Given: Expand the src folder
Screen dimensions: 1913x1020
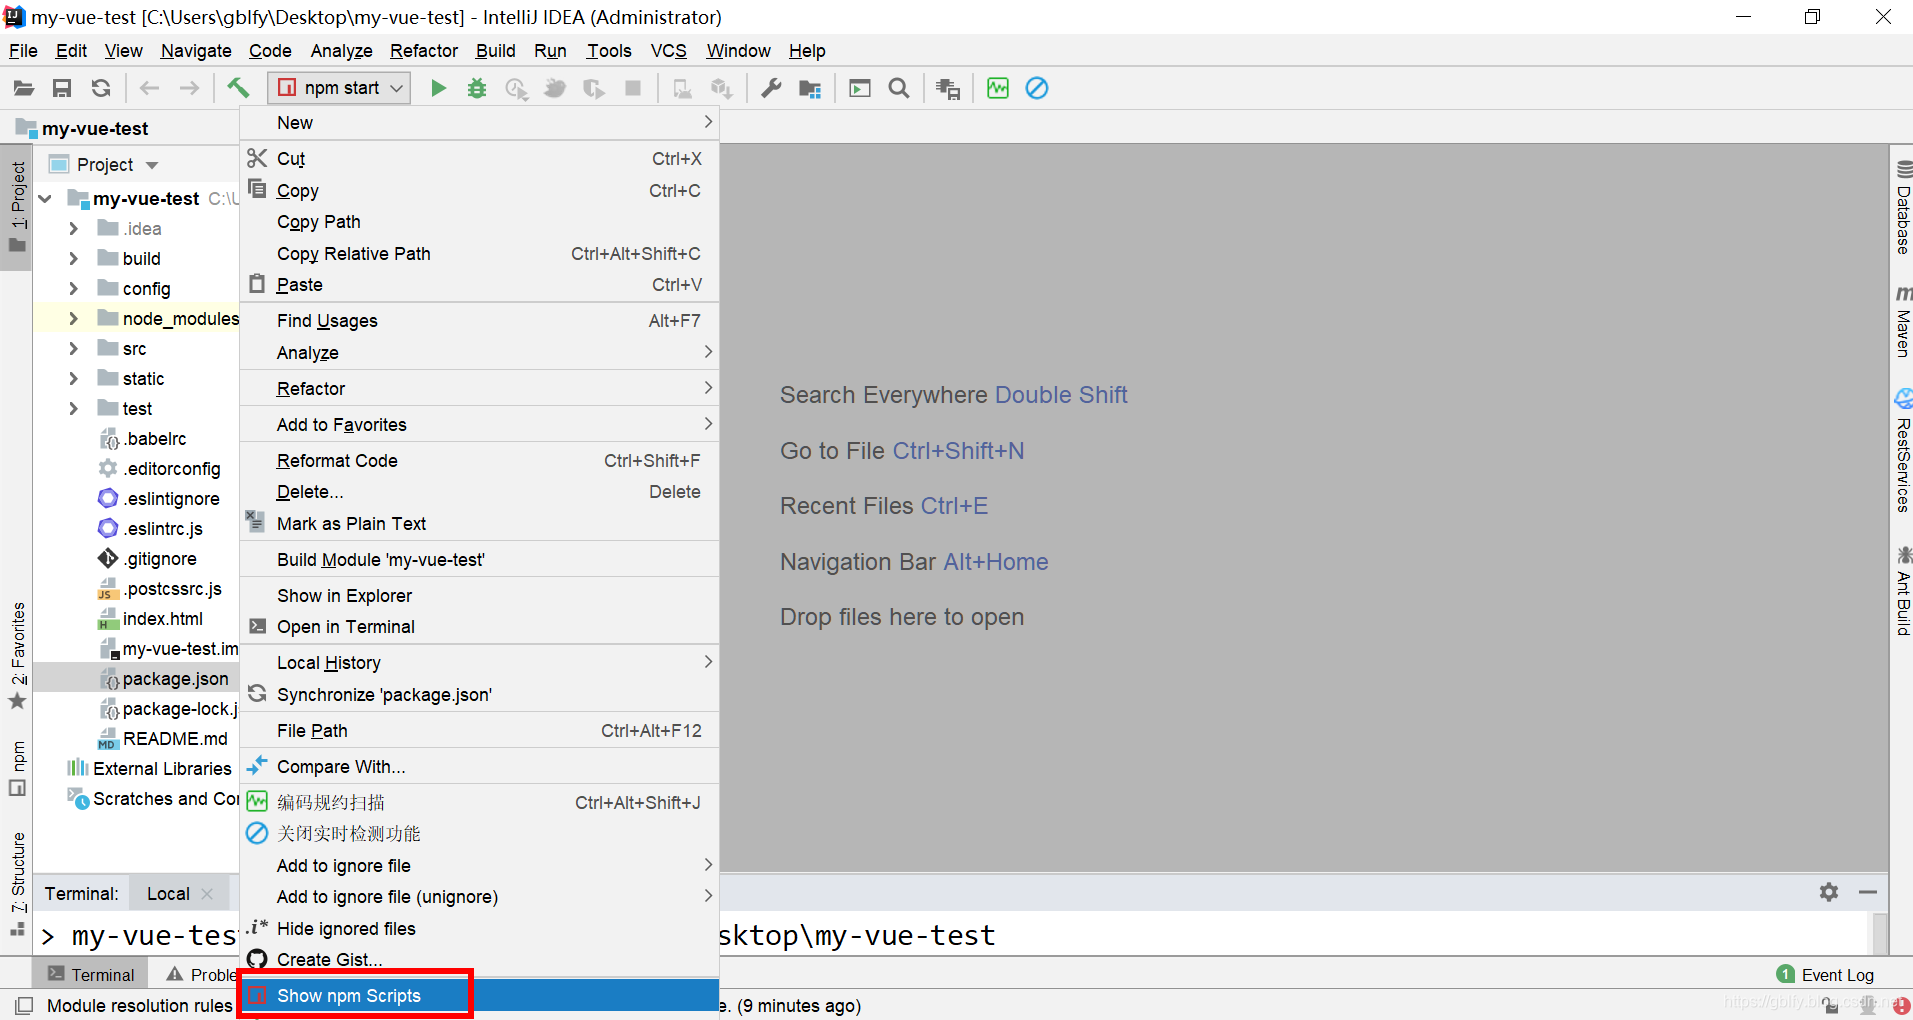Looking at the screenshot, I should pos(73,349).
